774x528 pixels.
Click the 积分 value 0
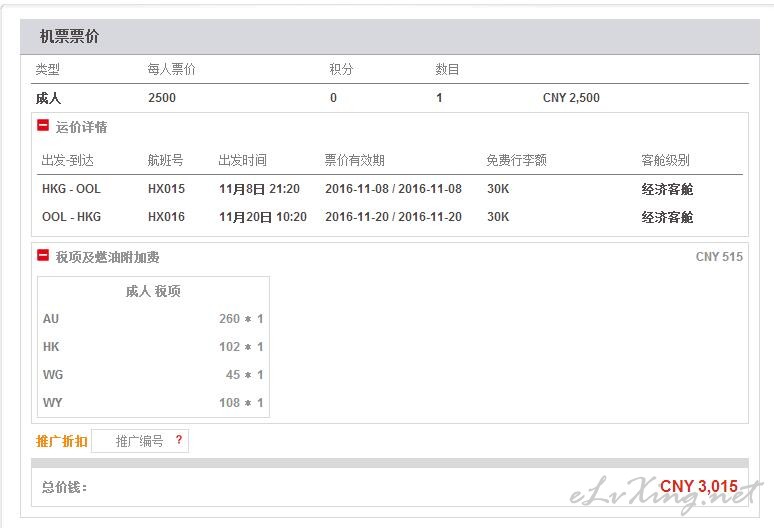click(x=333, y=98)
